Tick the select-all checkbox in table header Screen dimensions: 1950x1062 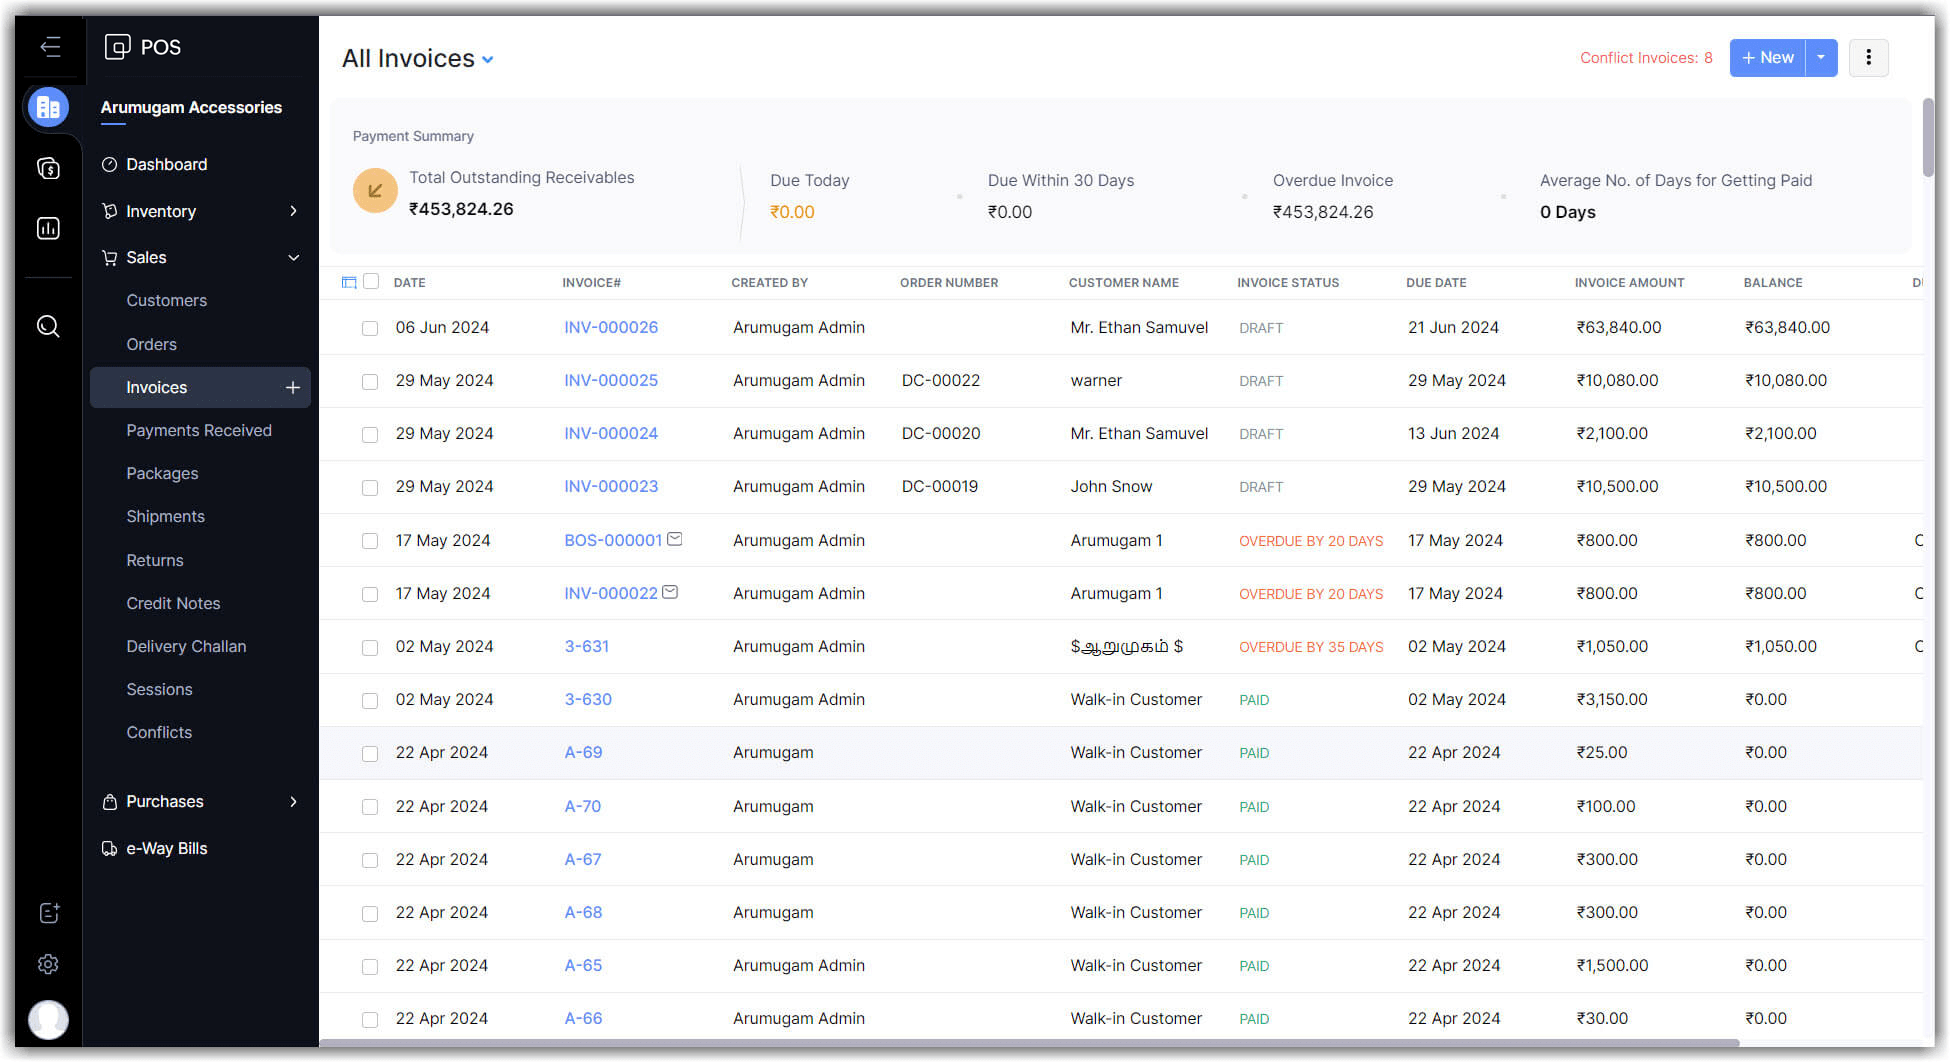371,282
